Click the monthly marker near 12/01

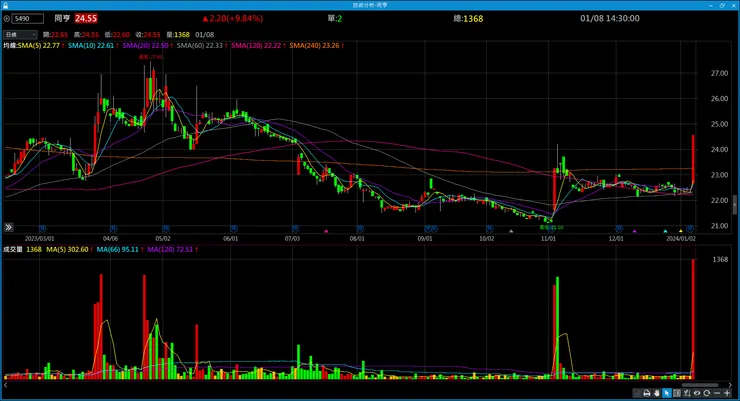[x=619, y=229]
